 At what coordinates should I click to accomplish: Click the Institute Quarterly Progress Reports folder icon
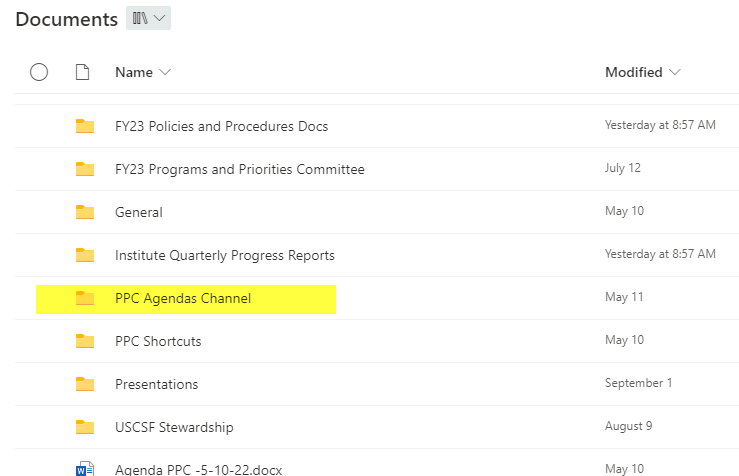[85, 255]
